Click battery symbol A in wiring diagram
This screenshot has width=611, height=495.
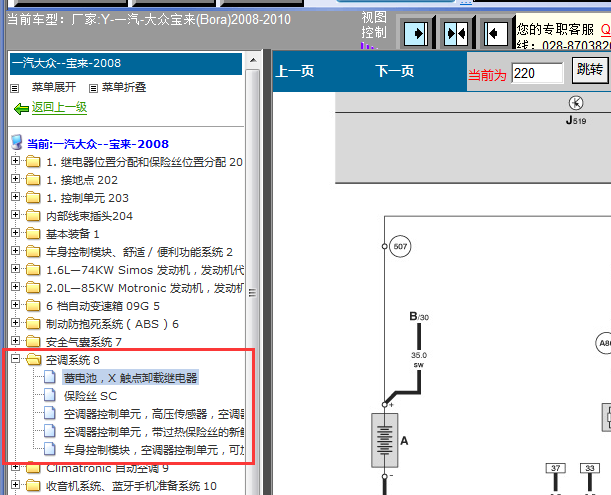[x=385, y=440]
